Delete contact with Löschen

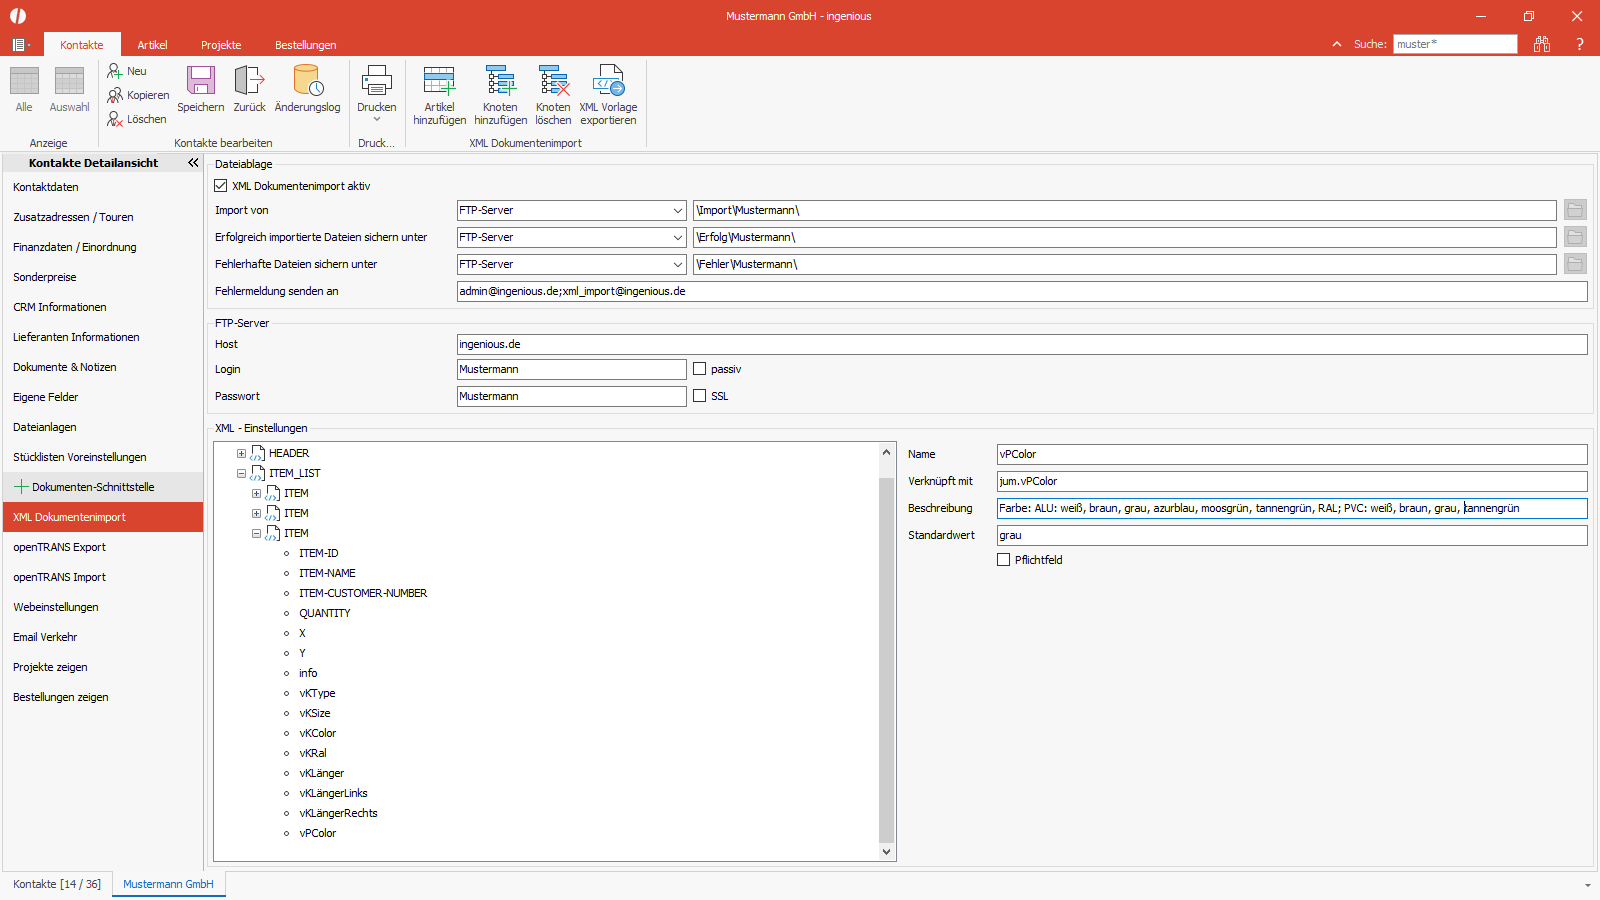(x=137, y=119)
